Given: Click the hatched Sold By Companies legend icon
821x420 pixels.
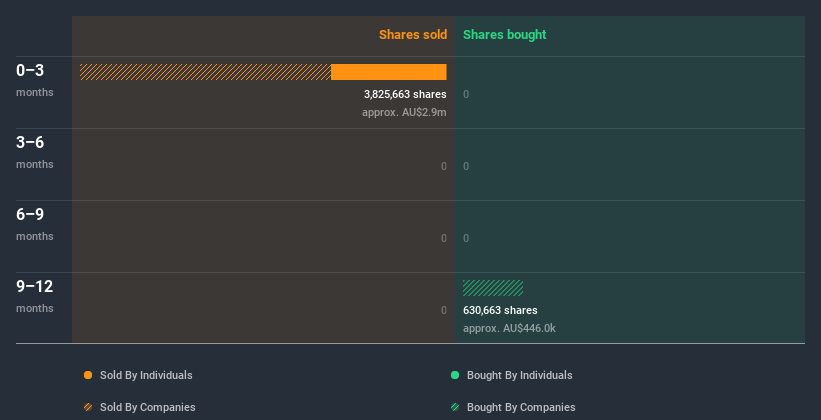Looking at the screenshot, I should tap(88, 407).
